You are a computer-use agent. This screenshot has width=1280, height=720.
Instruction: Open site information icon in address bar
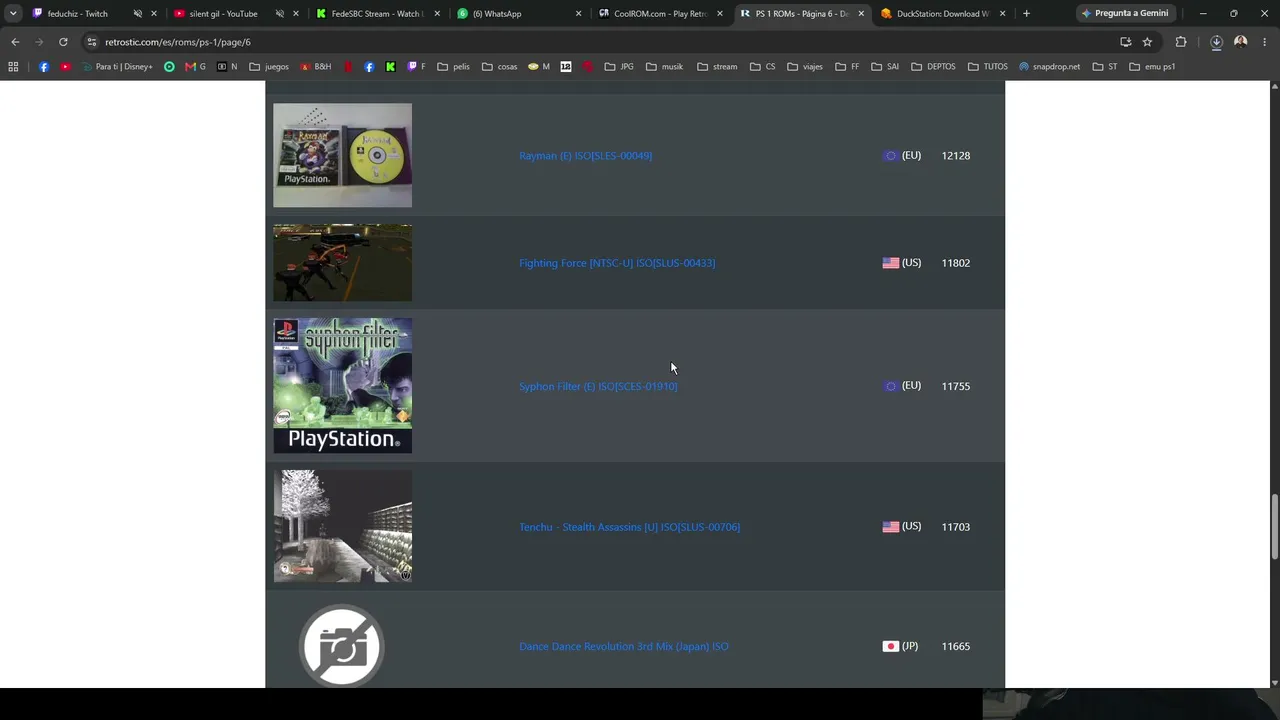tap(92, 42)
